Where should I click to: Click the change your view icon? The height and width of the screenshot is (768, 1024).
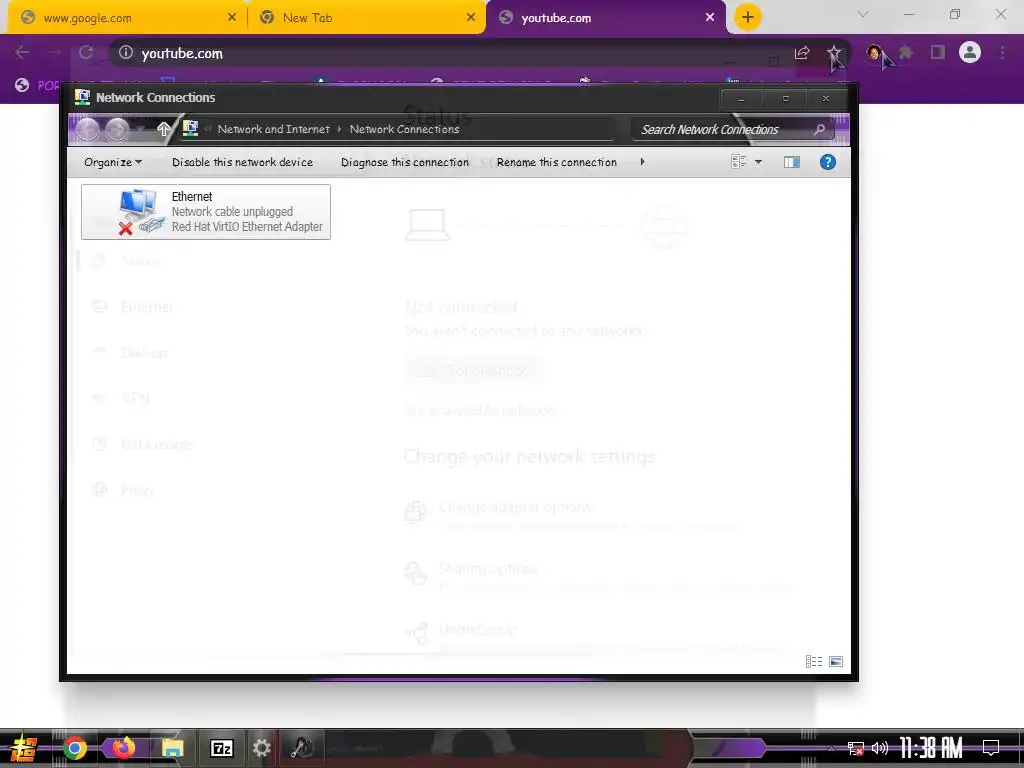pyautogui.click(x=739, y=161)
